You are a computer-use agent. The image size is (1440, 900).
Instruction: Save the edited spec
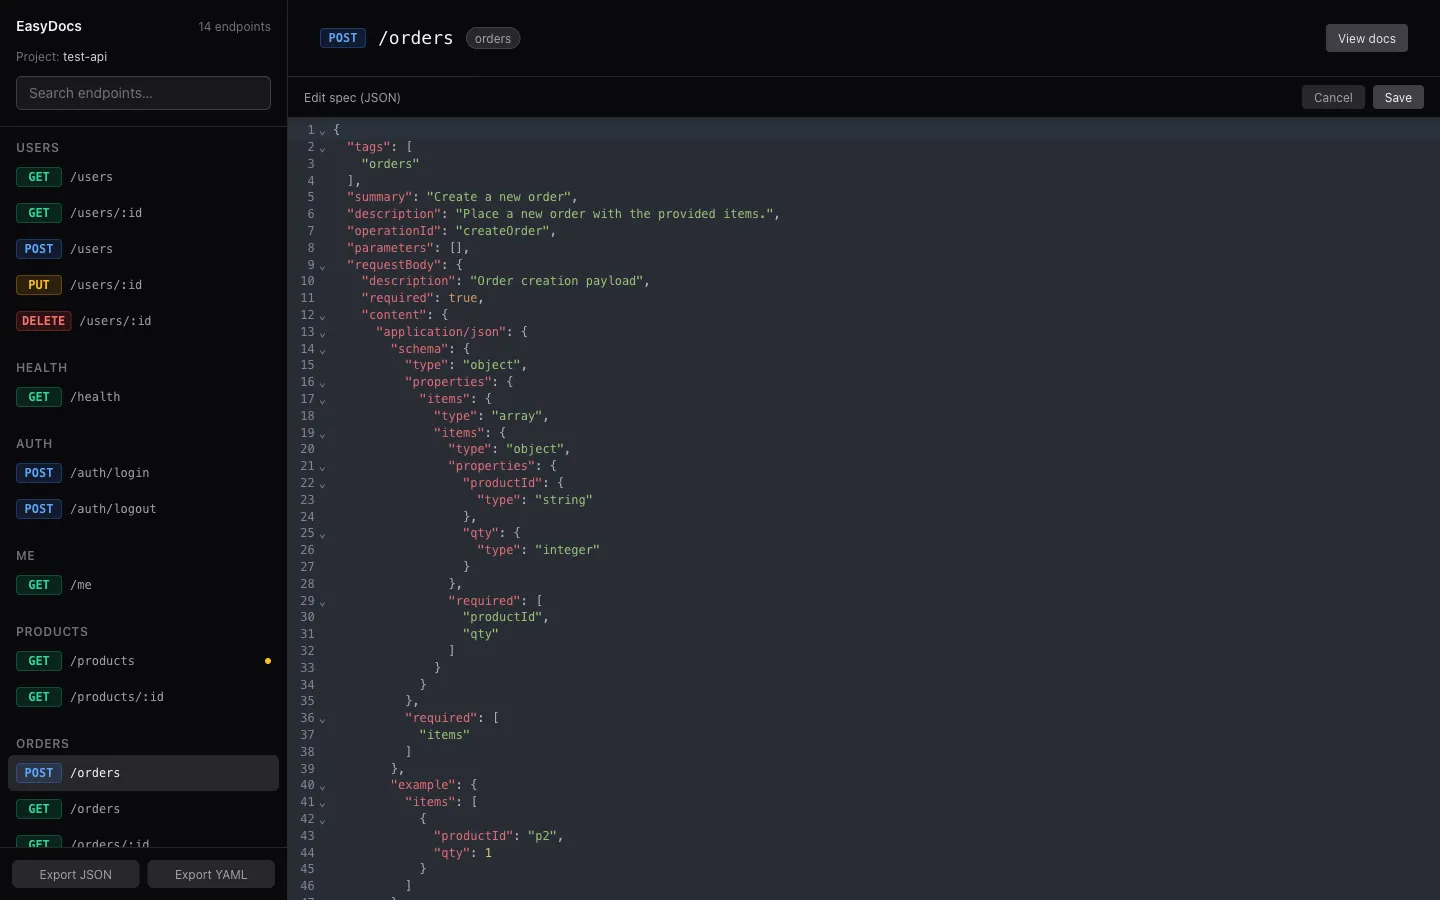[x=1398, y=97]
